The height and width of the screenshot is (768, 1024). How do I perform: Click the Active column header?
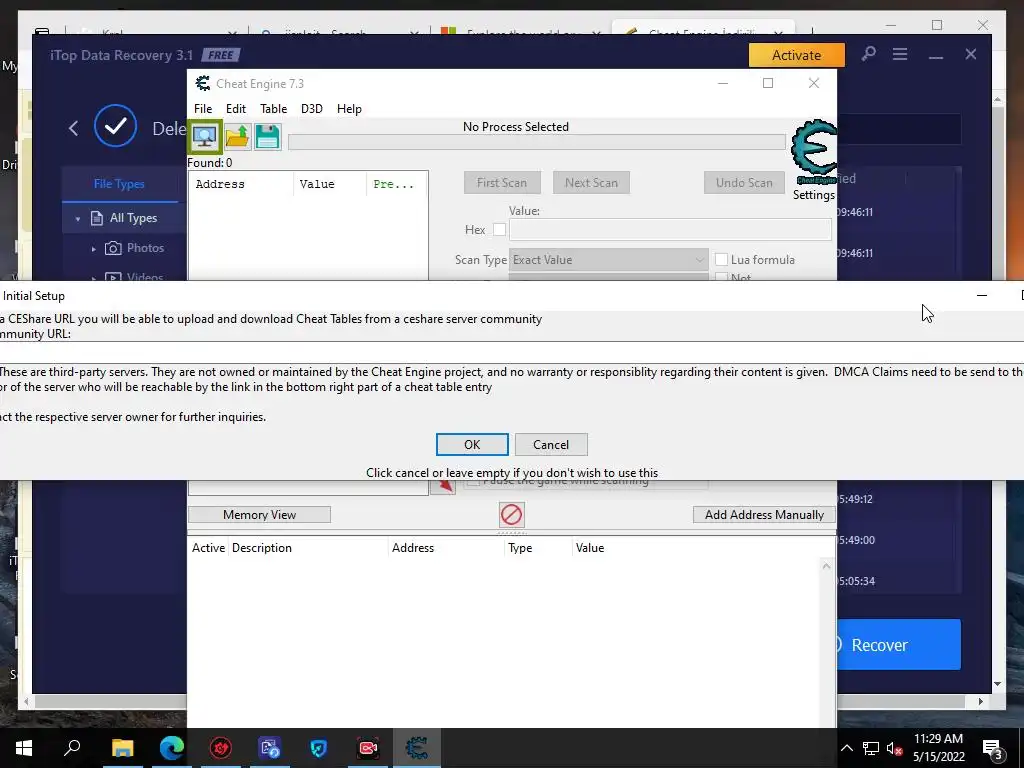[x=208, y=548]
